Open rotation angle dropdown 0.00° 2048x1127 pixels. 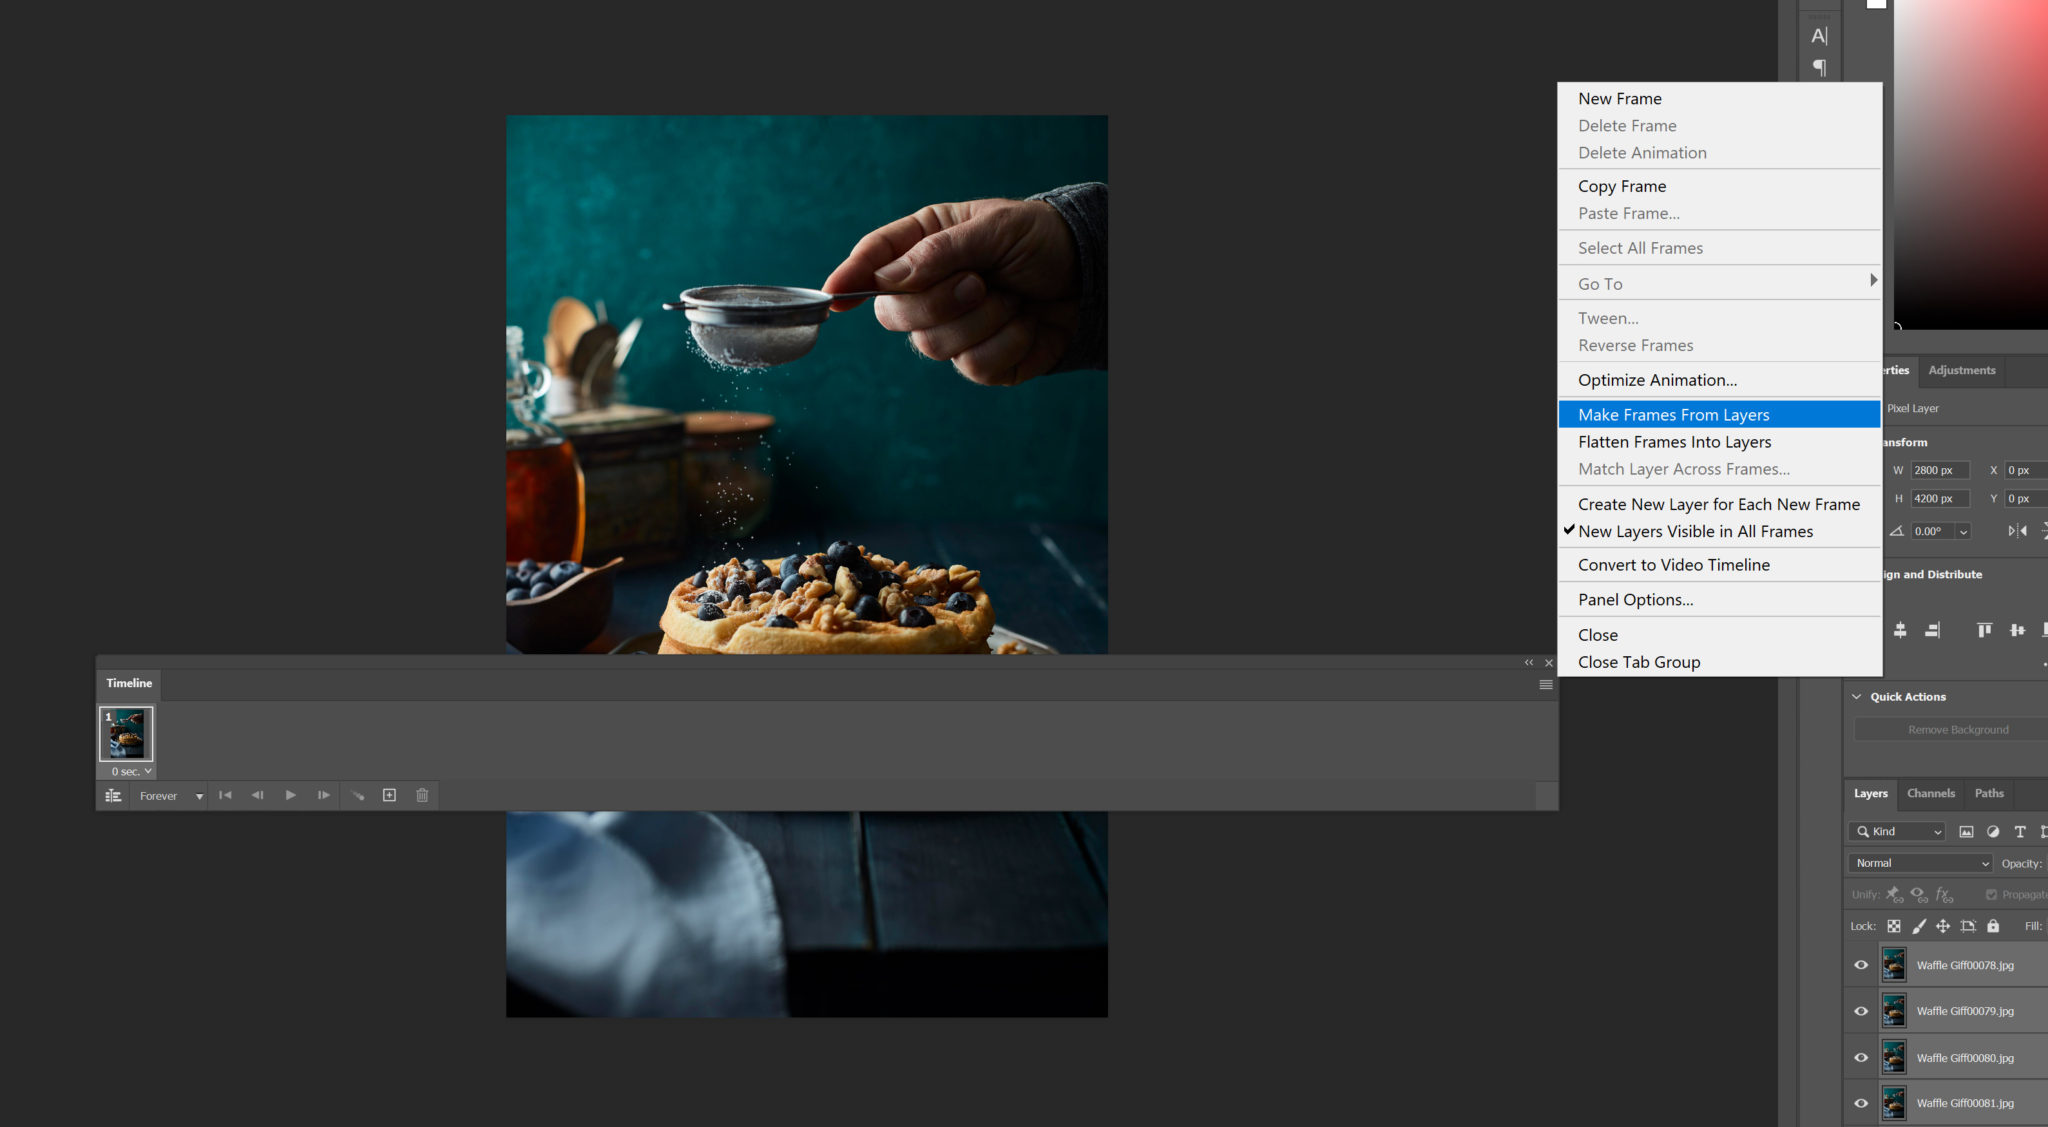click(1963, 532)
